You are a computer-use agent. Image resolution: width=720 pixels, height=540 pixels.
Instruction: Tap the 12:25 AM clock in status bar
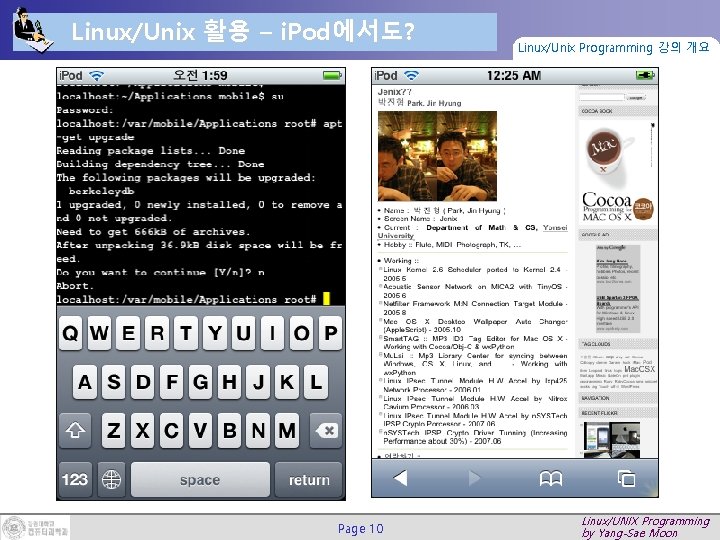tap(514, 75)
